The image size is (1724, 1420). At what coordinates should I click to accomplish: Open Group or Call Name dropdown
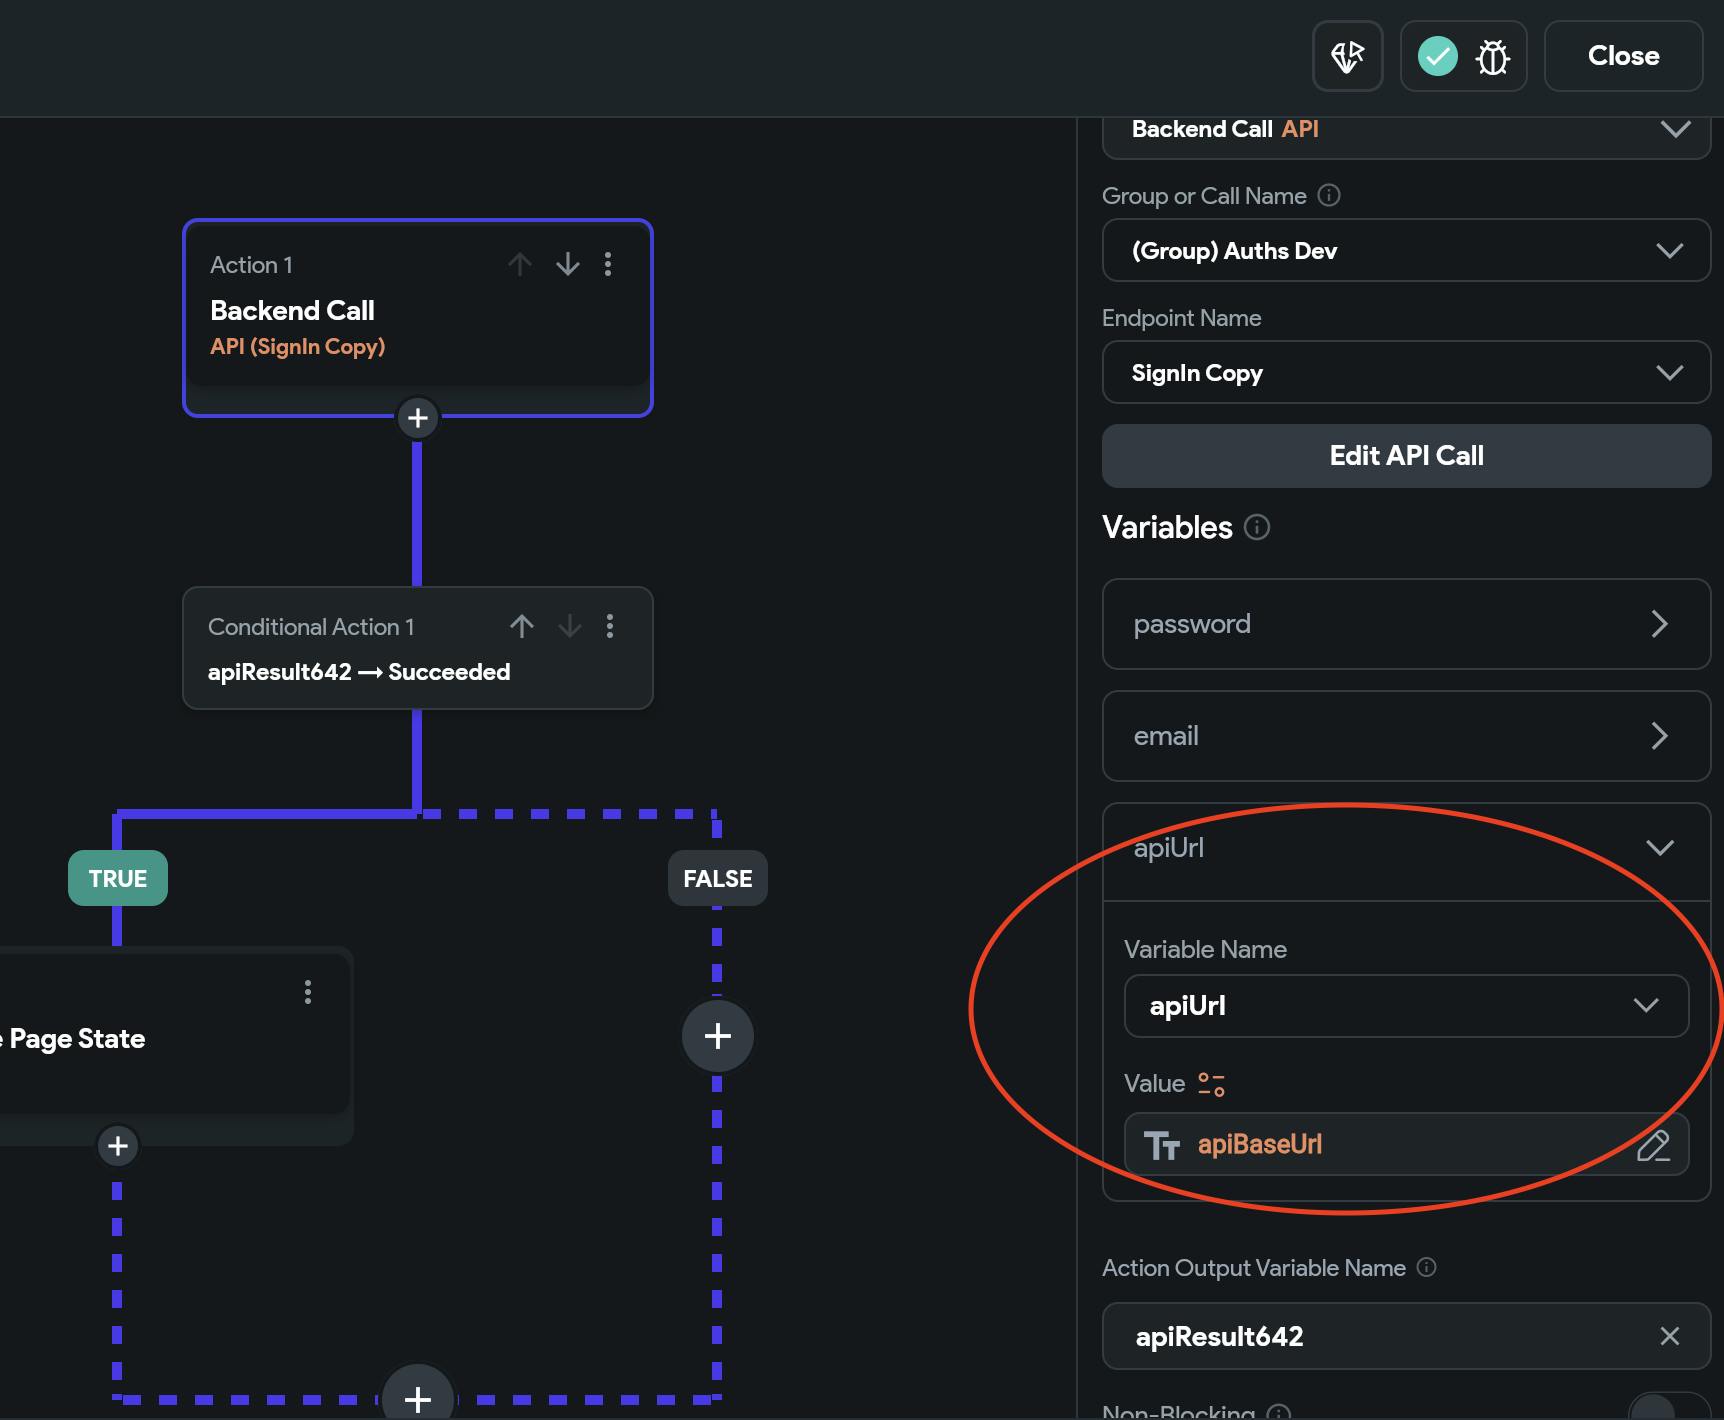pyautogui.click(x=1405, y=250)
